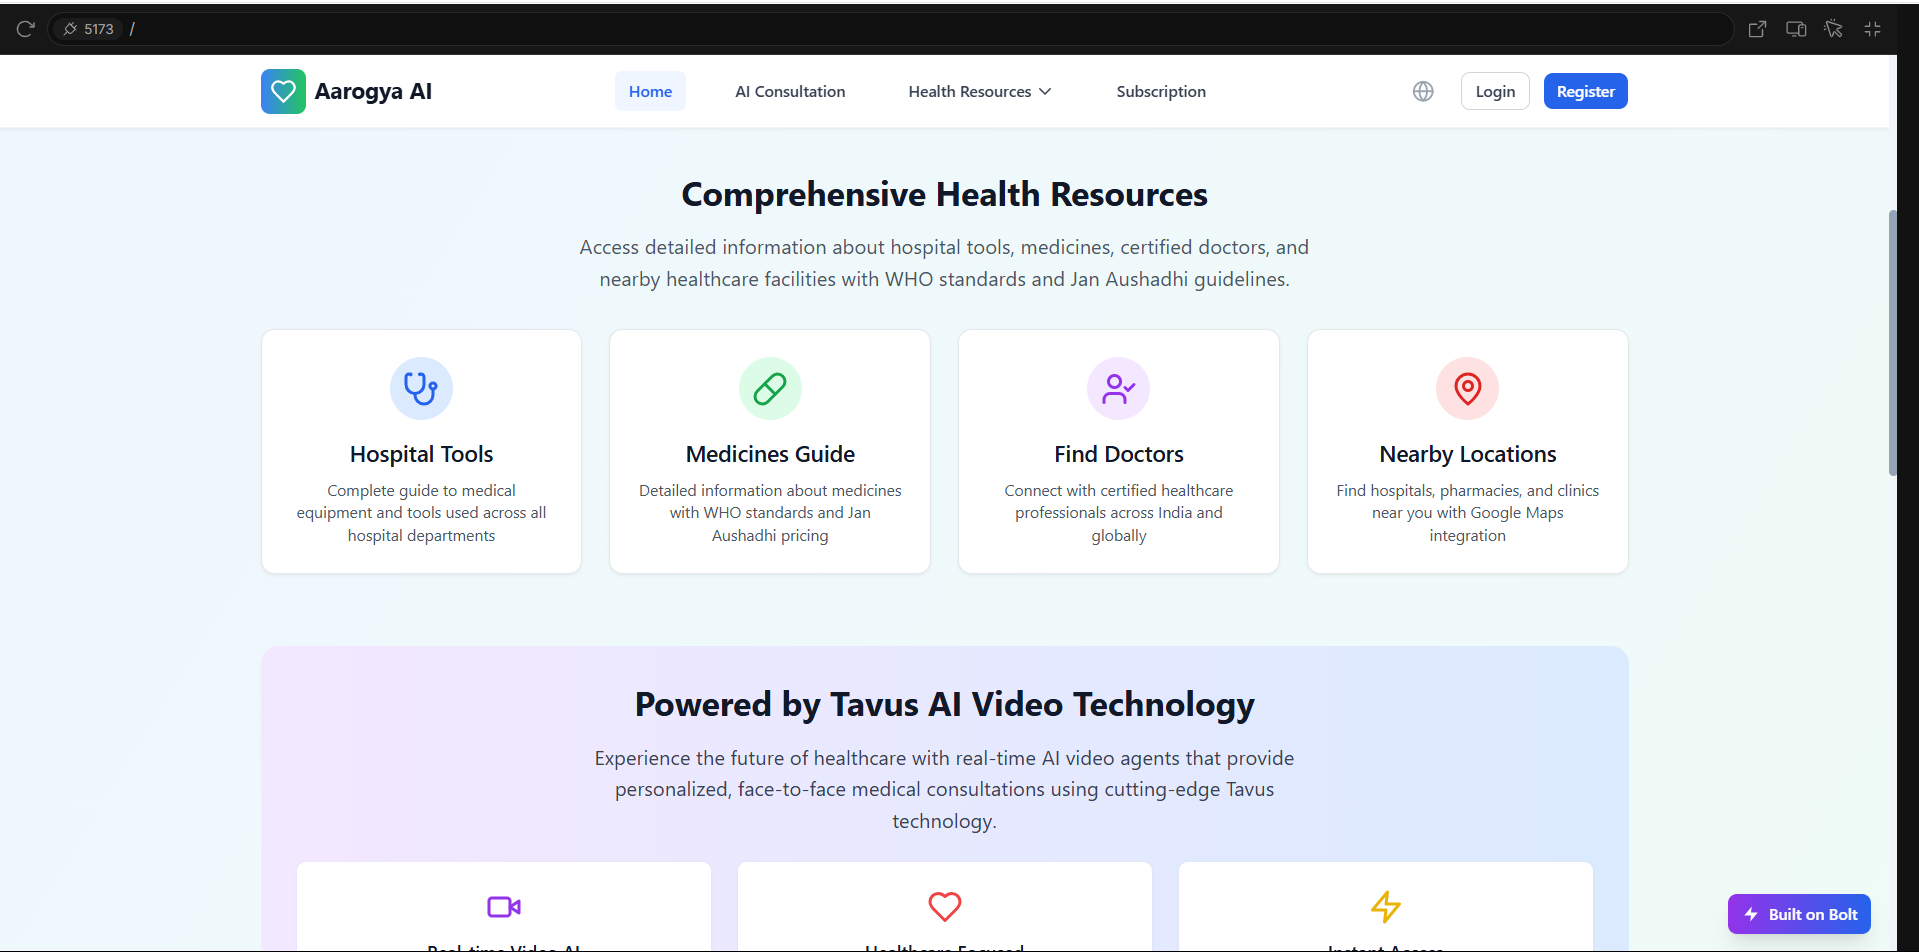Image resolution: width=1919 pixels, height=952 pixels.
Task: Click the yellow lightning bolt icon
Action: [1386, 907]
